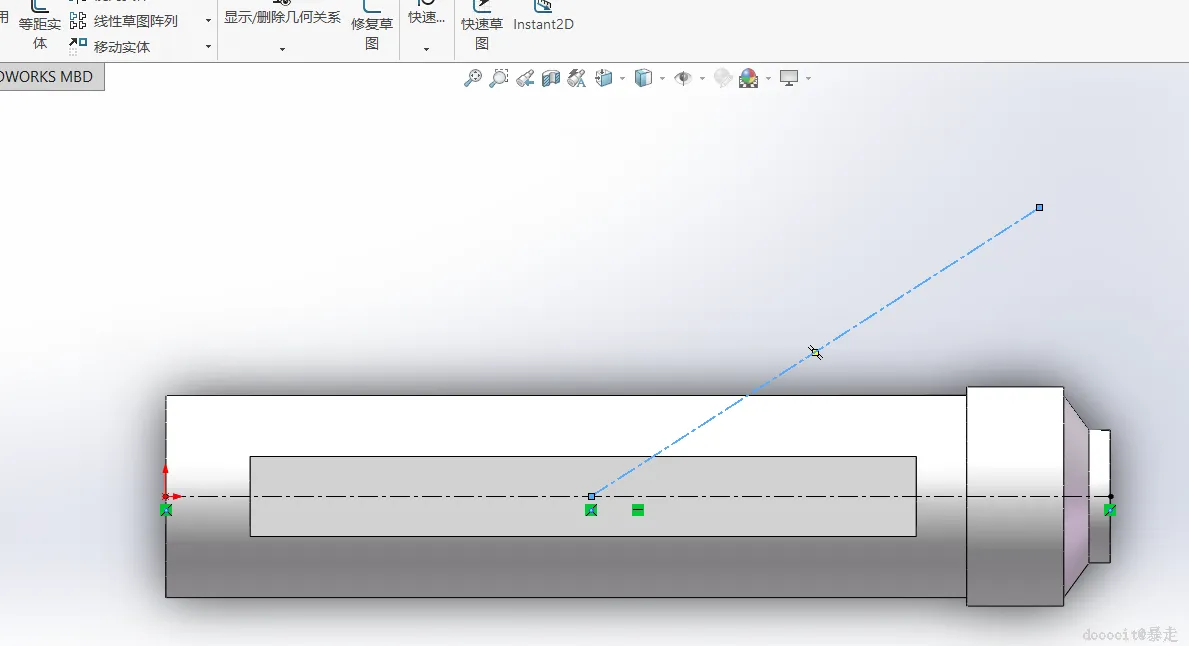Toggle the Instant2D button
The image size is (1189, 646).
(x=543, y=17)
